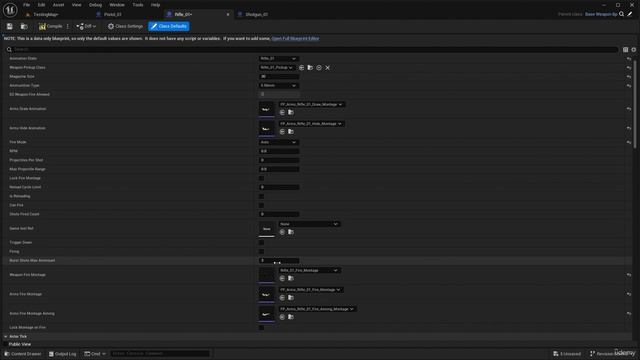Image resolution: width=640 pixels, height=360 pixels.
Task: Open Arms Draw Animation asset dropdown
Action: [311, 104]
